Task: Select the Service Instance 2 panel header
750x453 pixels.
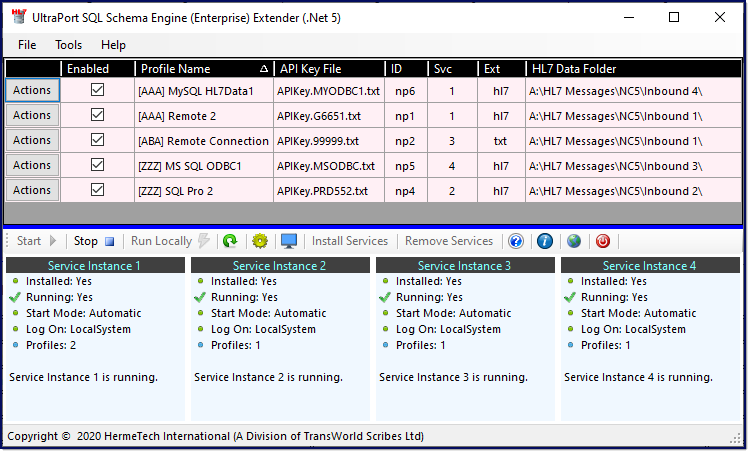Action: point(280,265)
